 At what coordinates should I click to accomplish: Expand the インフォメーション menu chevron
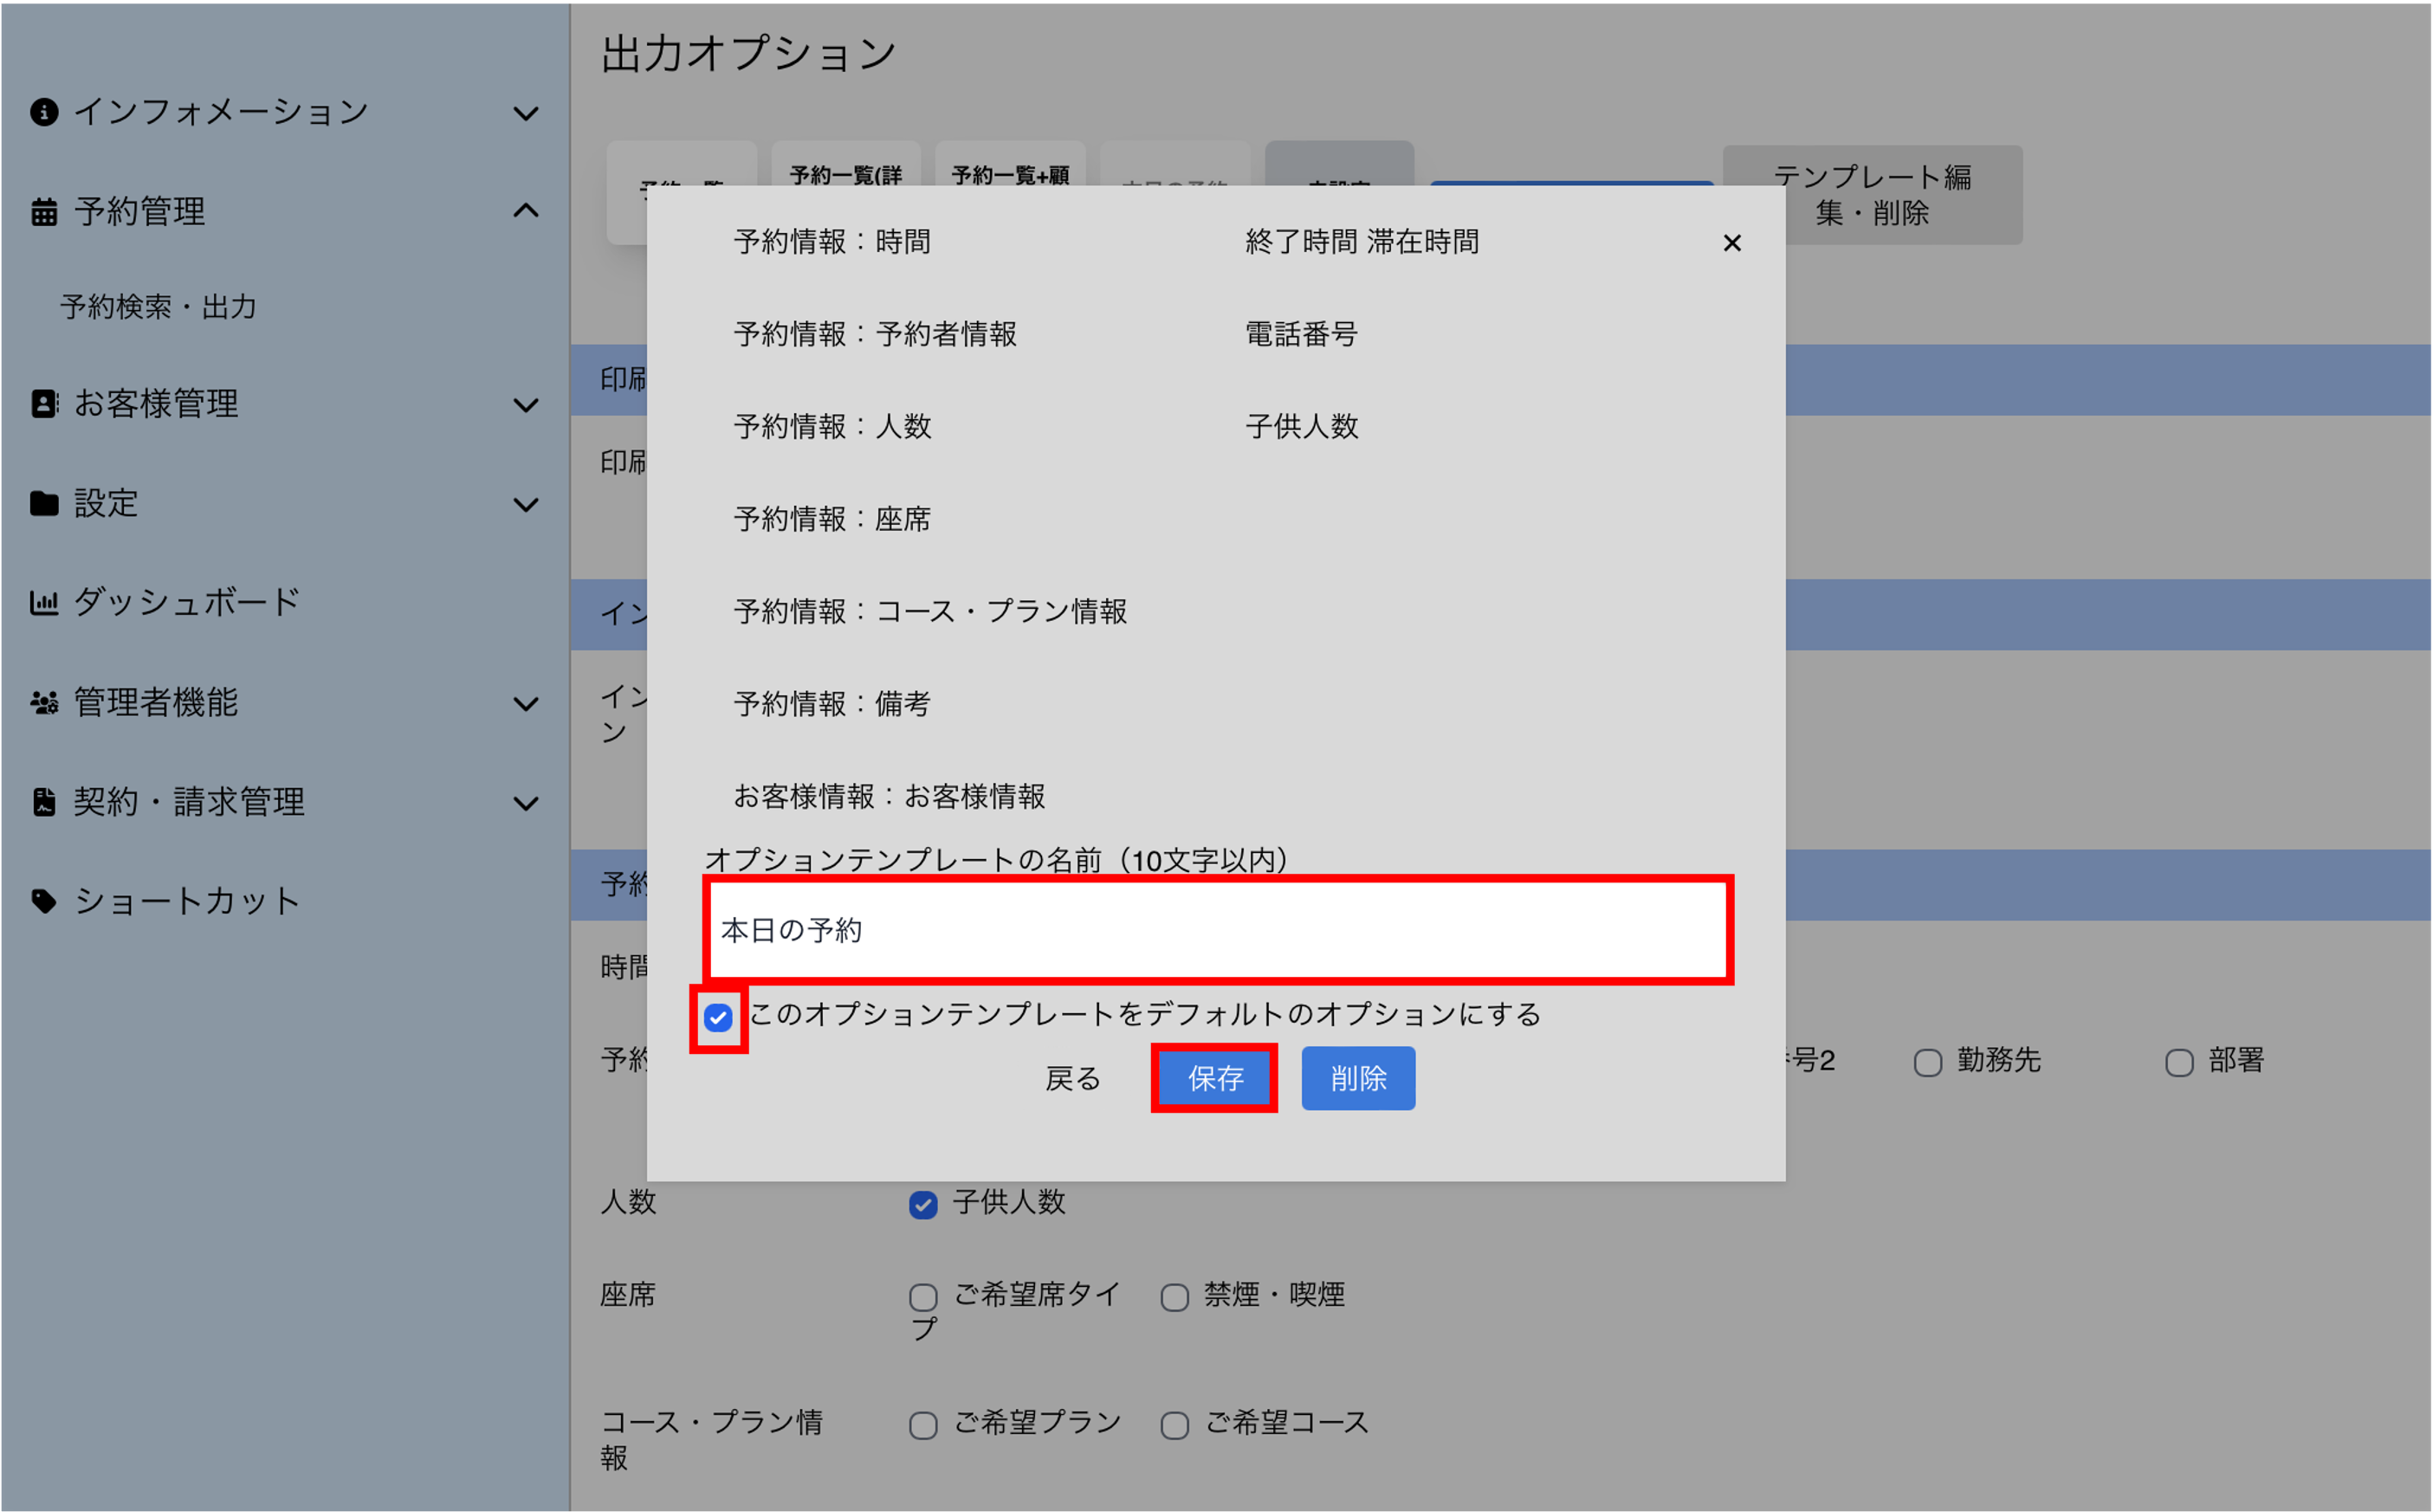[x=526, y=113]
